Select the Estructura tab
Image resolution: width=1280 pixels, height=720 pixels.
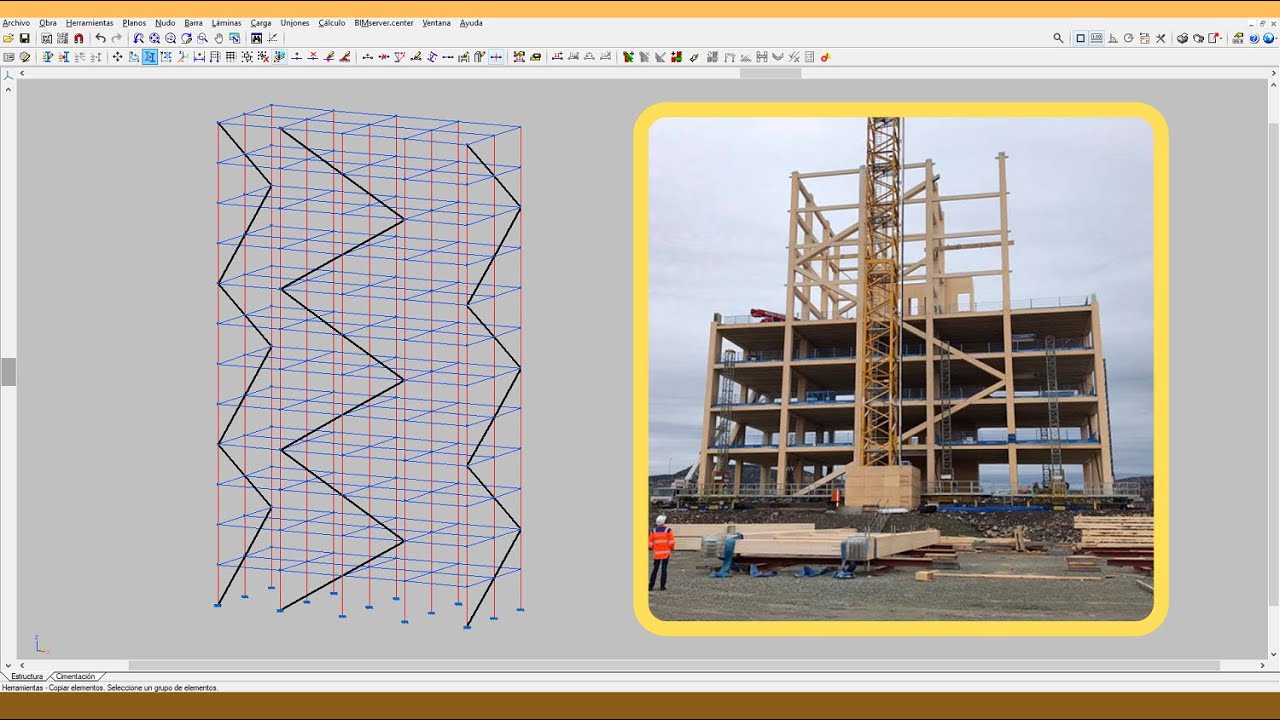[x=27, y=677]
